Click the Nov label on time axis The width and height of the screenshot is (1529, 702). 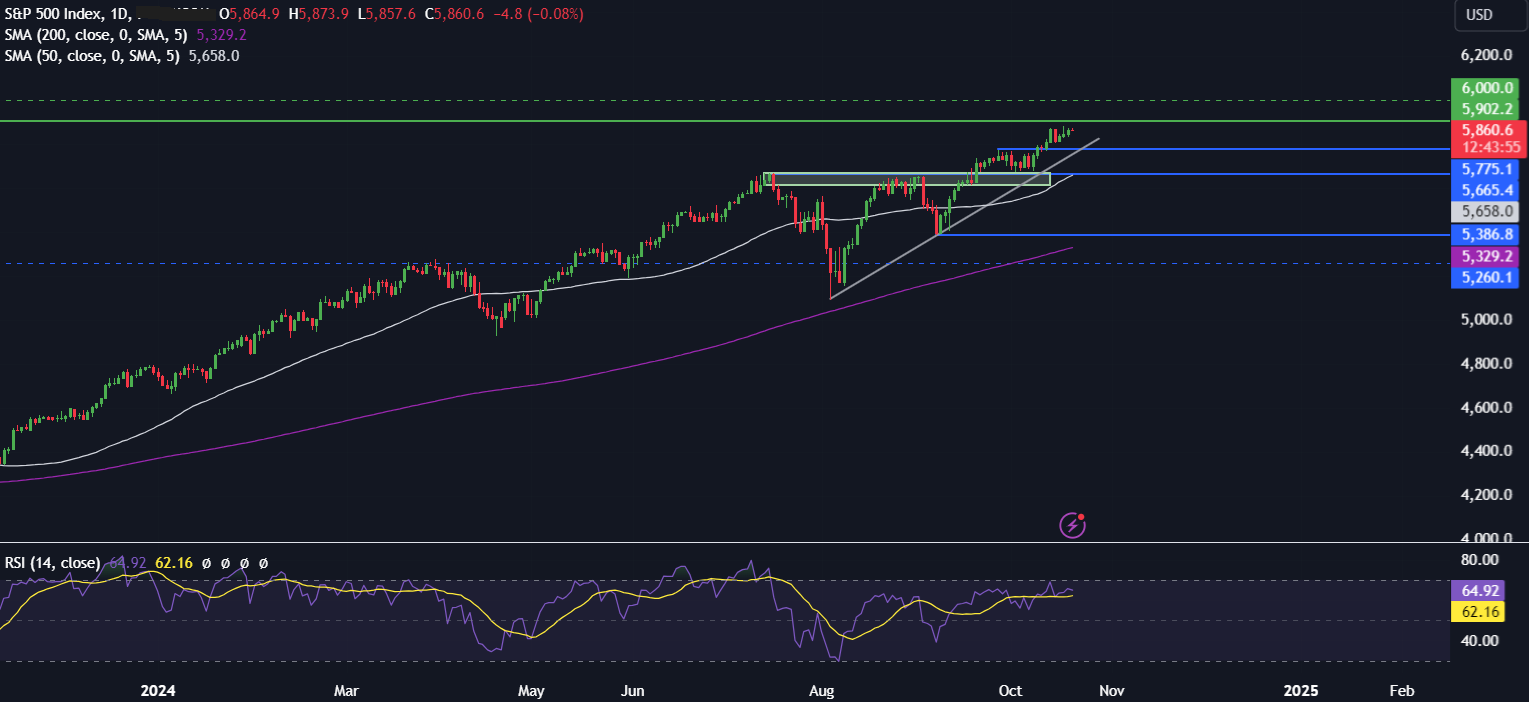pyautogui.click(x=1112, y=691)
